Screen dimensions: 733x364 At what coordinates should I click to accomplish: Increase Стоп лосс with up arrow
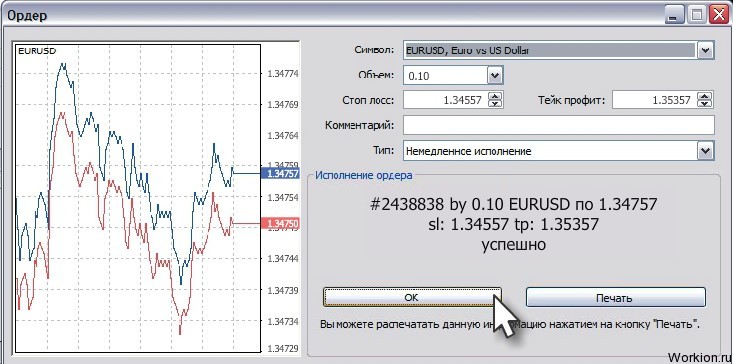click(495, 96)
